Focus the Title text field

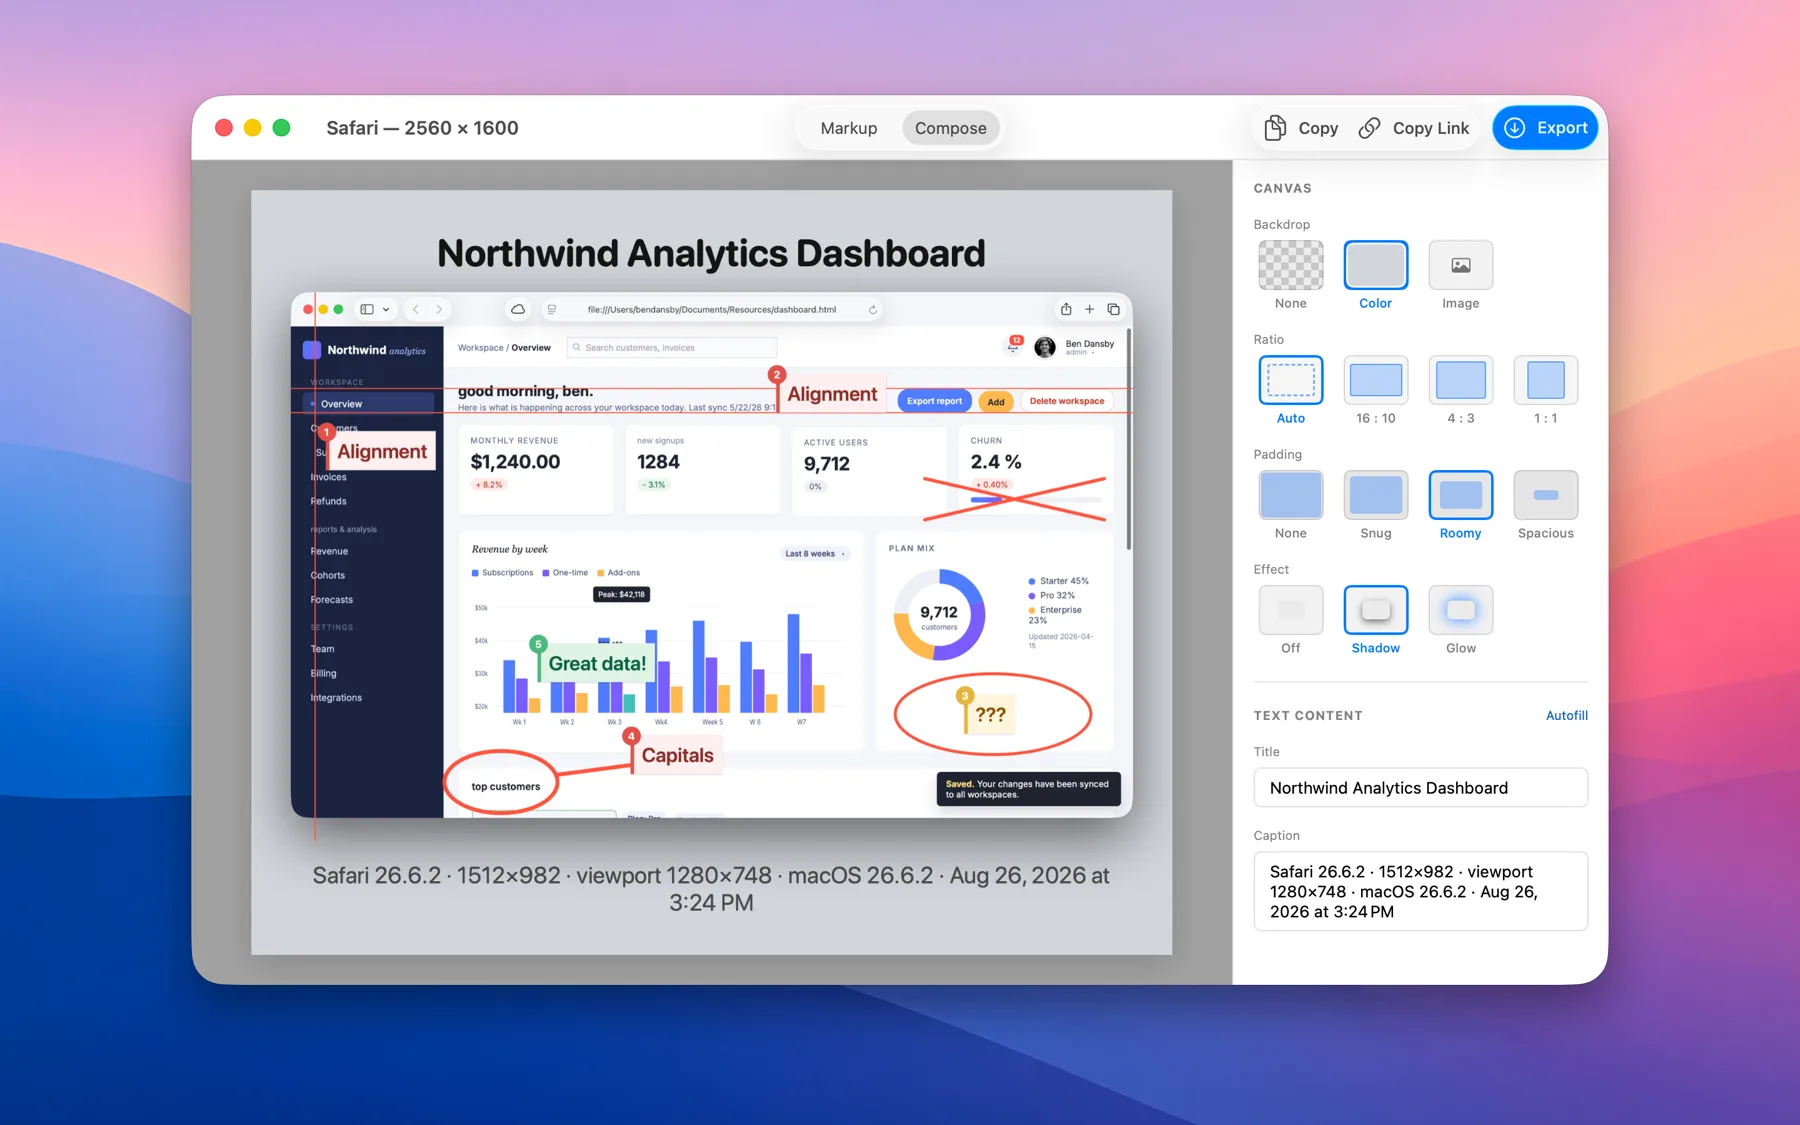tap(1420, 788)
